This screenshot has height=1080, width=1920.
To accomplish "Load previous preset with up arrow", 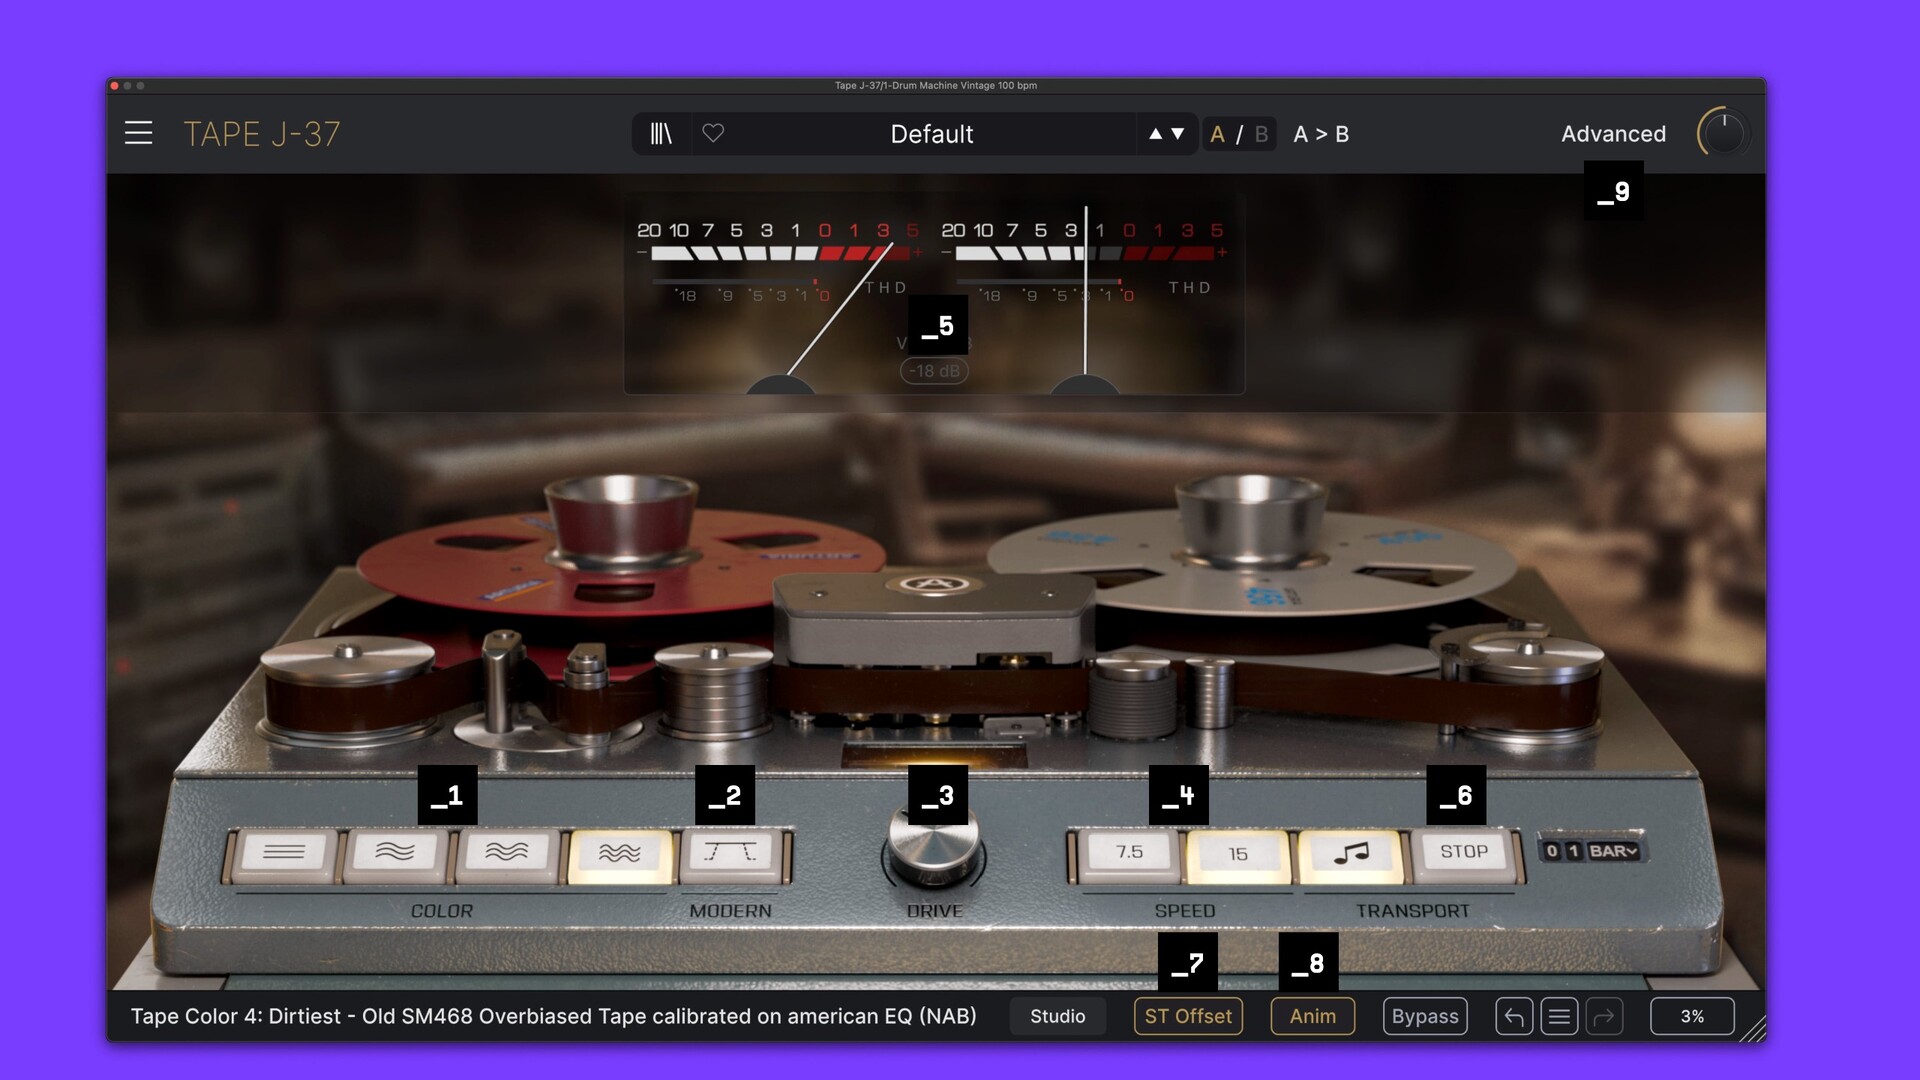I will click(1155, 134).
